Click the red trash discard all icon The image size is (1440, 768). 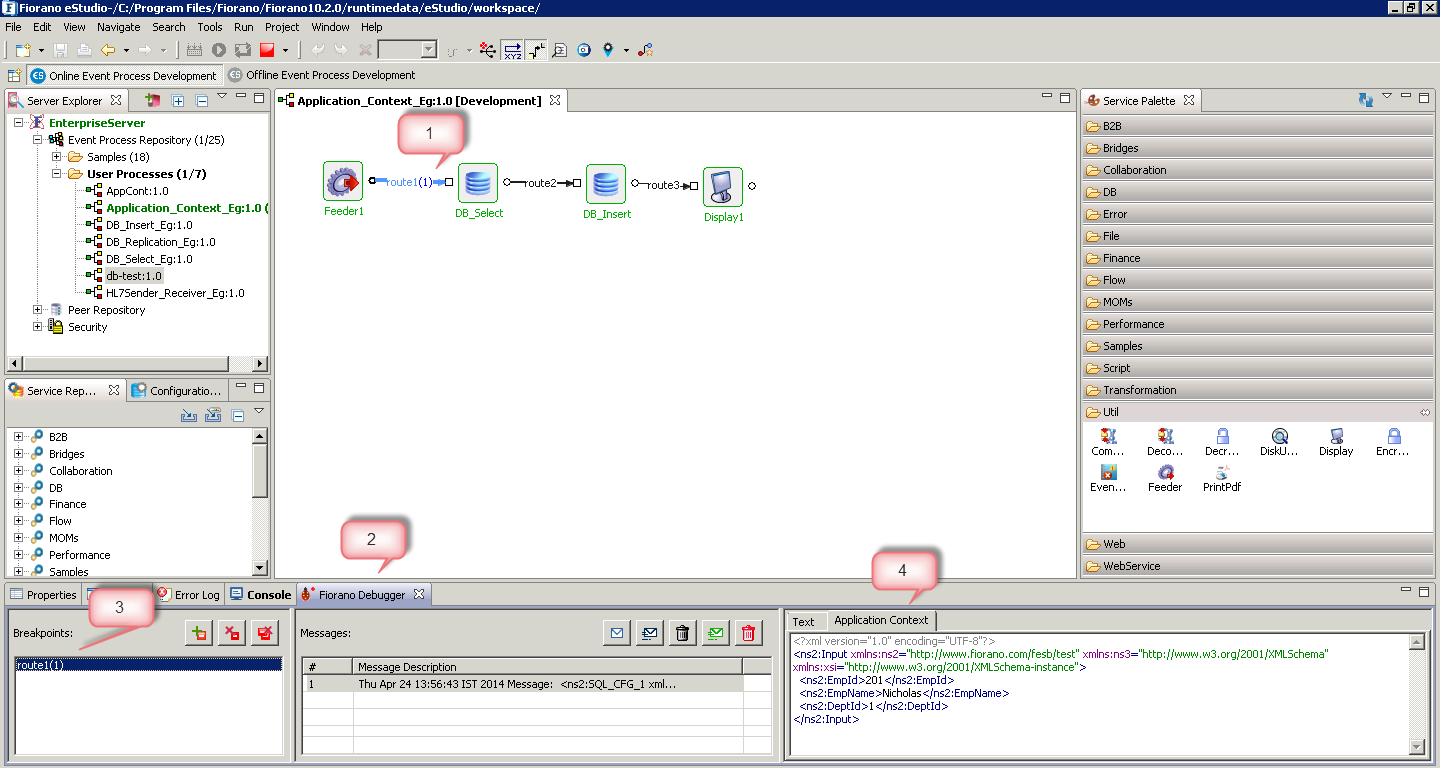(749, 633)
